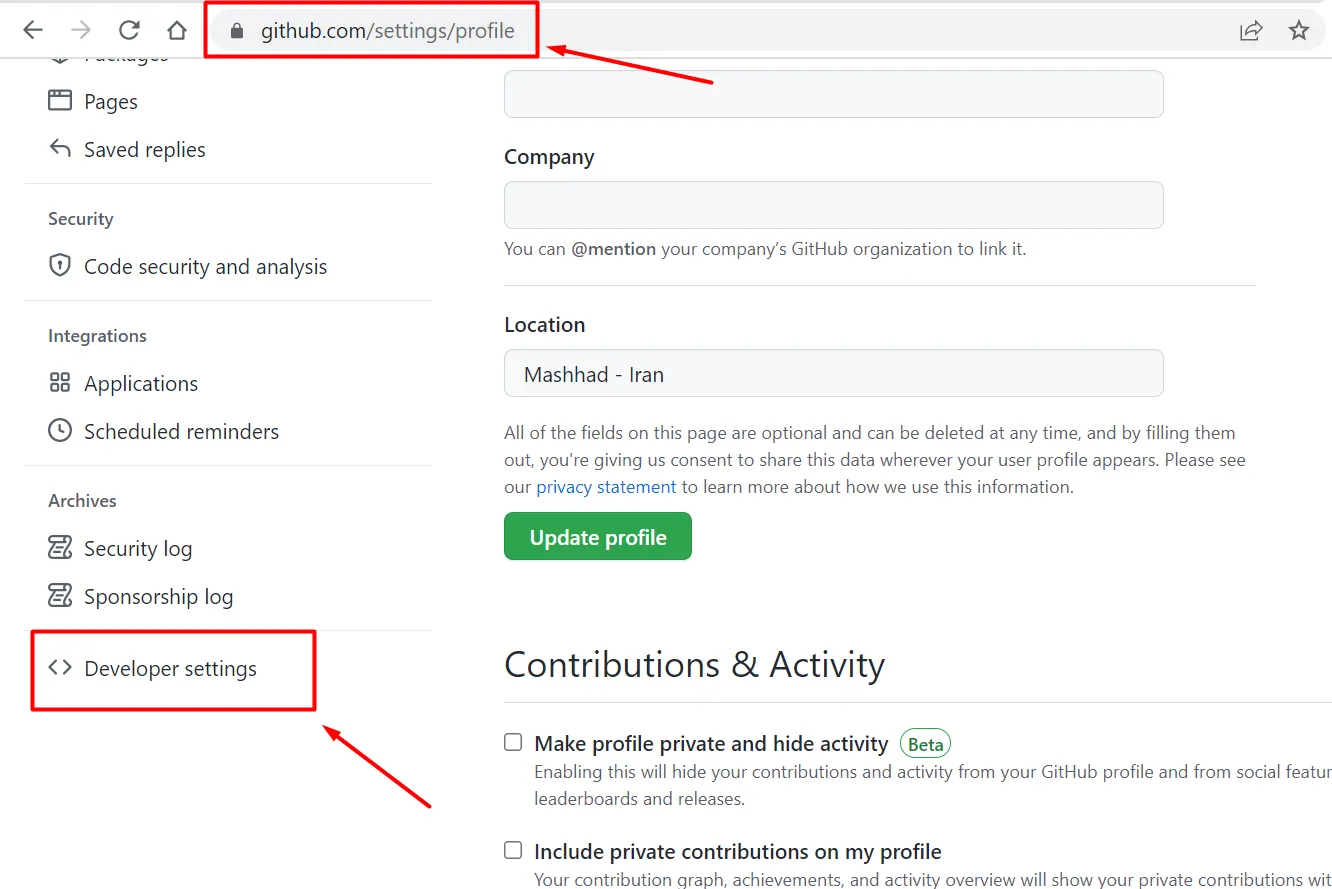The height and width of the screenshot is (889, 1332).
Task: Reload the GitHub settings page
Action: [x=129, y=31]
